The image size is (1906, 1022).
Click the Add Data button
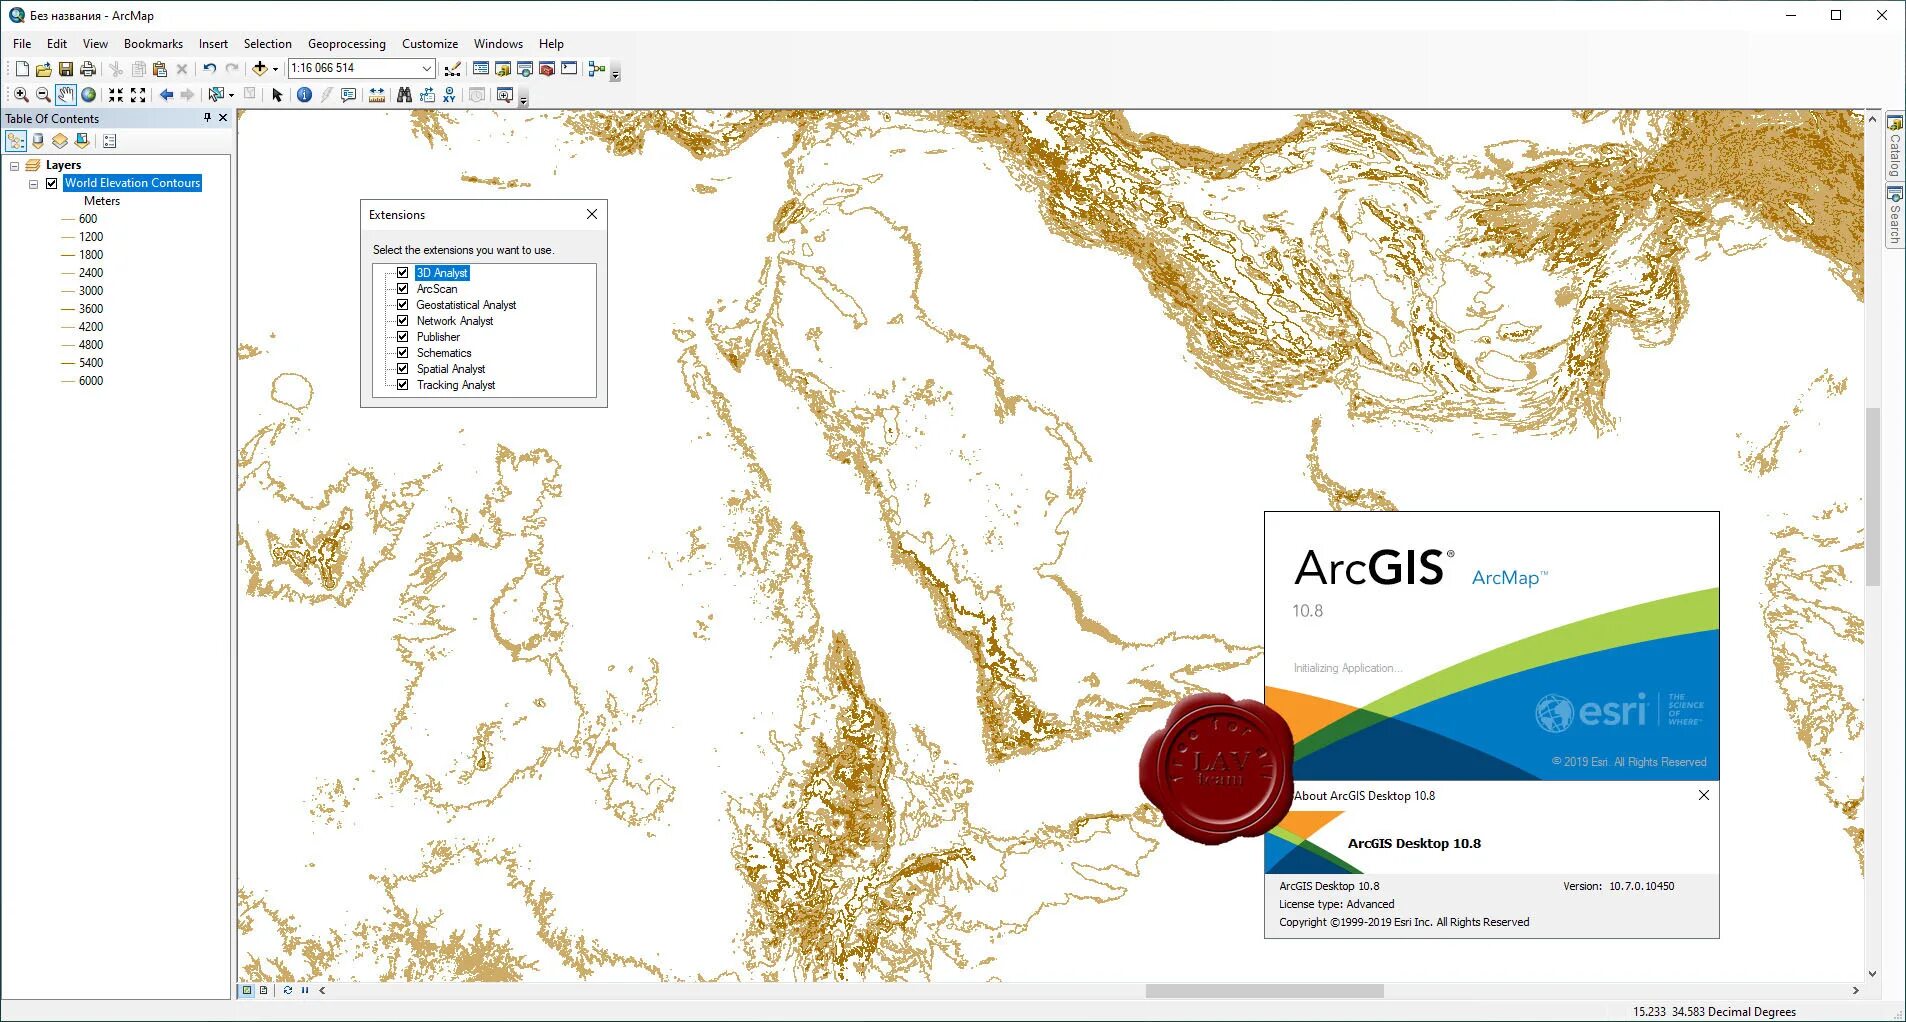pos(260,69)
